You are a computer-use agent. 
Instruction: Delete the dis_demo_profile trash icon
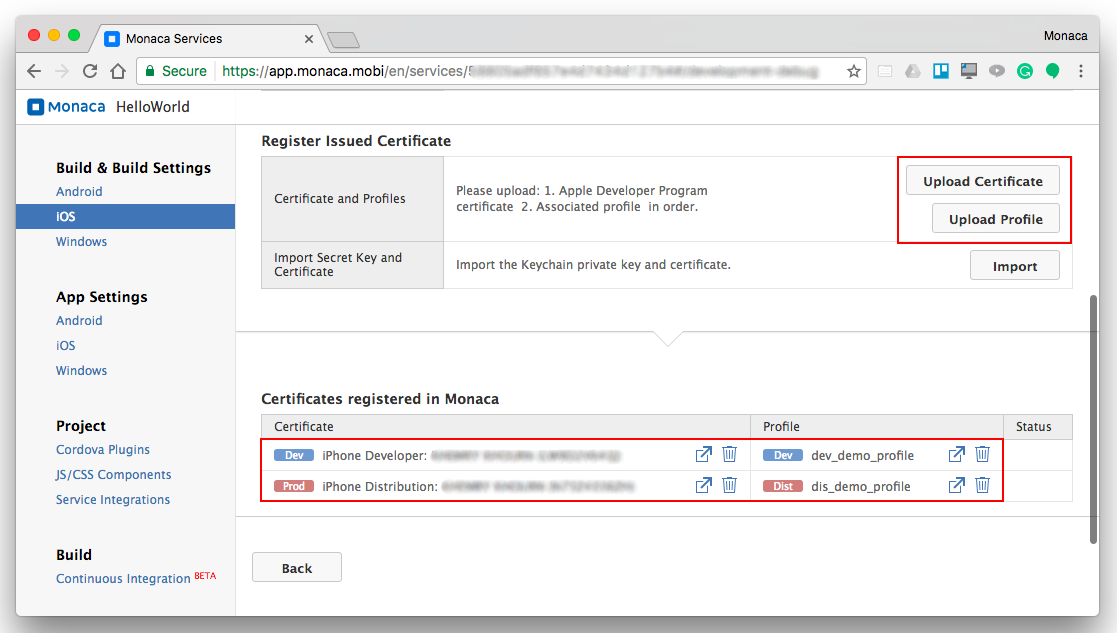click(x=982, y=485)
